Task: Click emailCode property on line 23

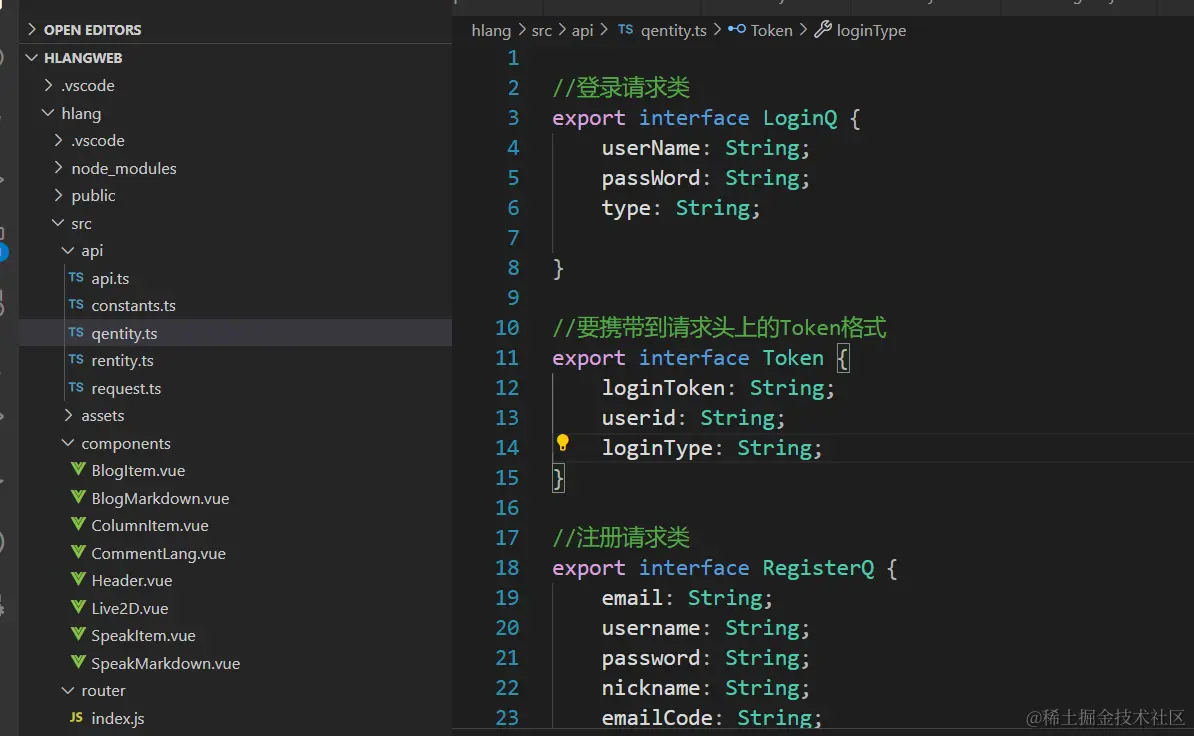Action: [656, 718]
